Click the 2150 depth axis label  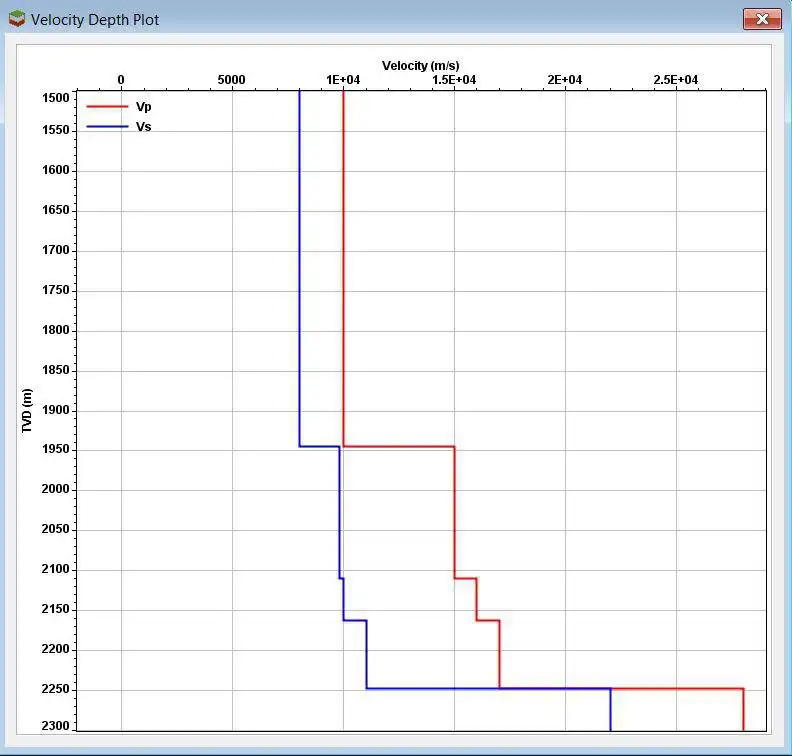[56, 609]
